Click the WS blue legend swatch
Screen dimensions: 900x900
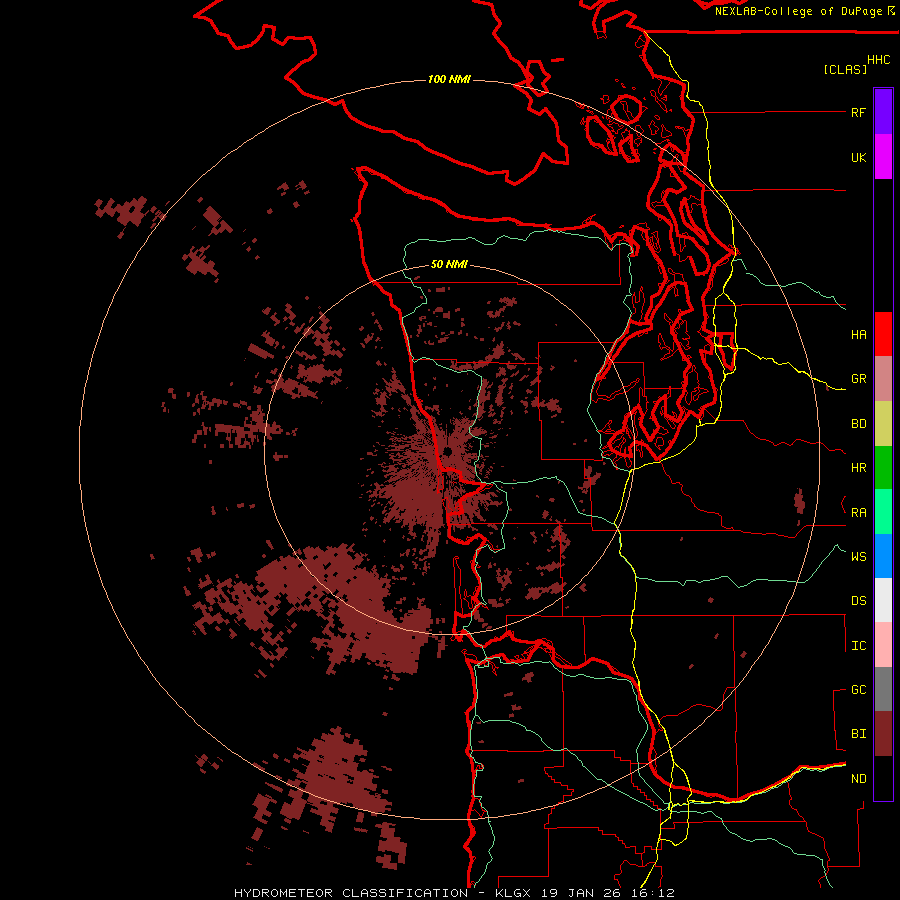(883, 556)
